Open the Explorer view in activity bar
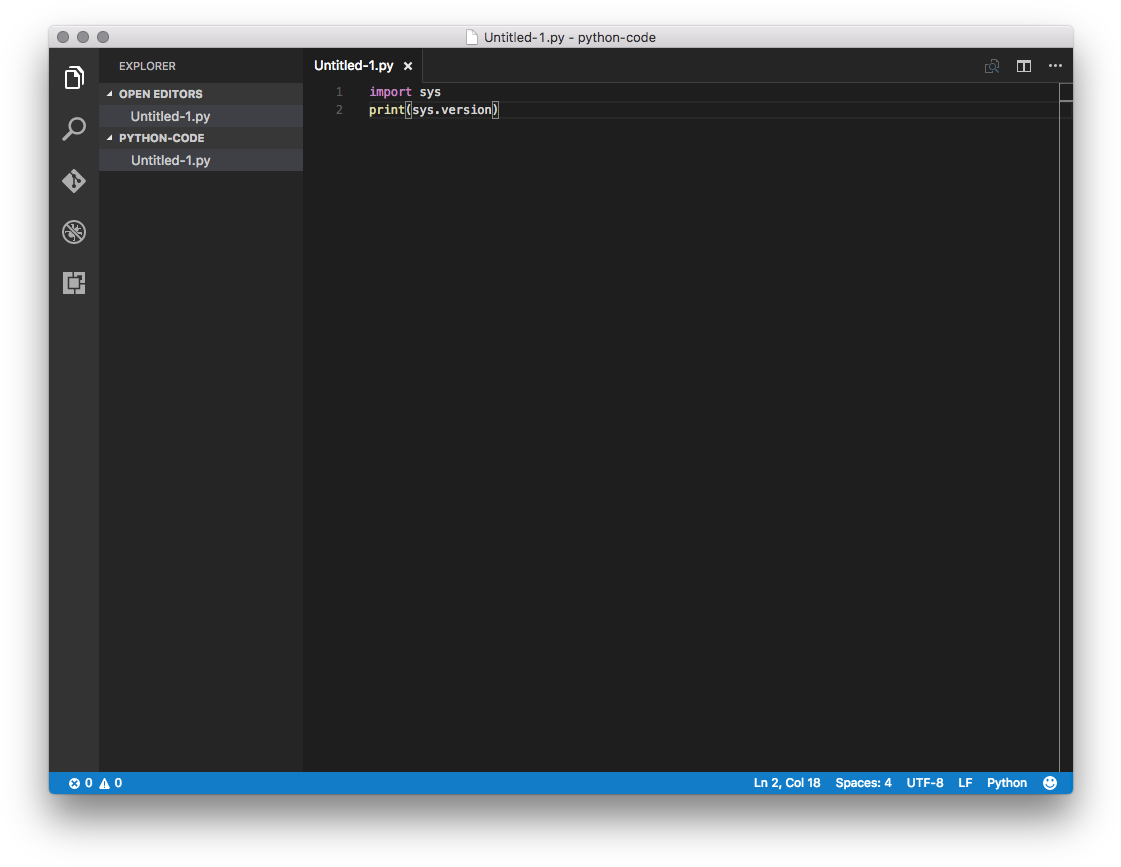1121x867 pixels. pos(74,77)
